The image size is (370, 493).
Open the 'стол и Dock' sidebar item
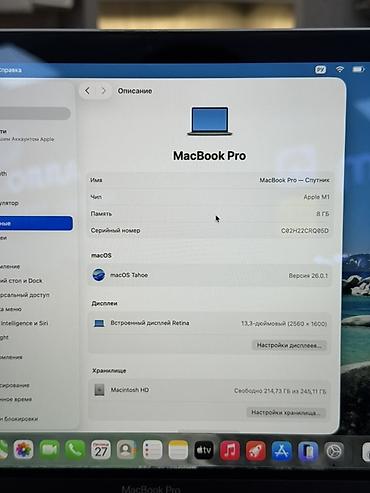click(21, 281)
